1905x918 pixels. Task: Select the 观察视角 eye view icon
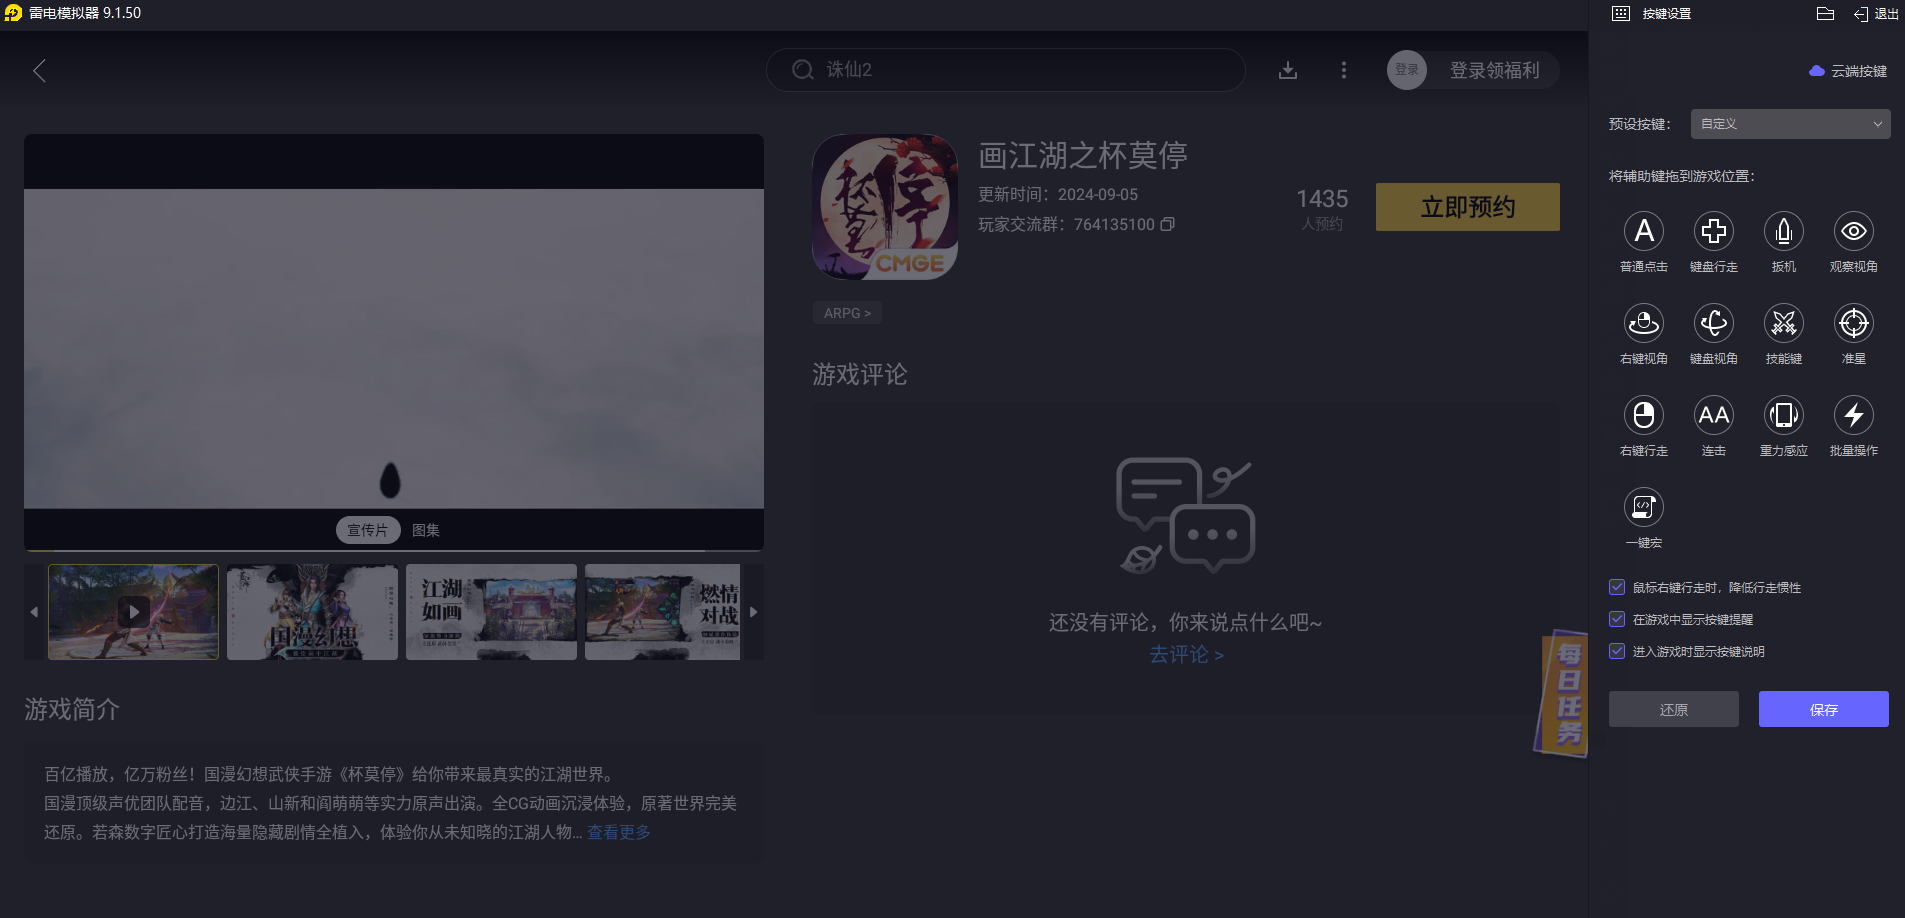click(x=1853, y=231)
